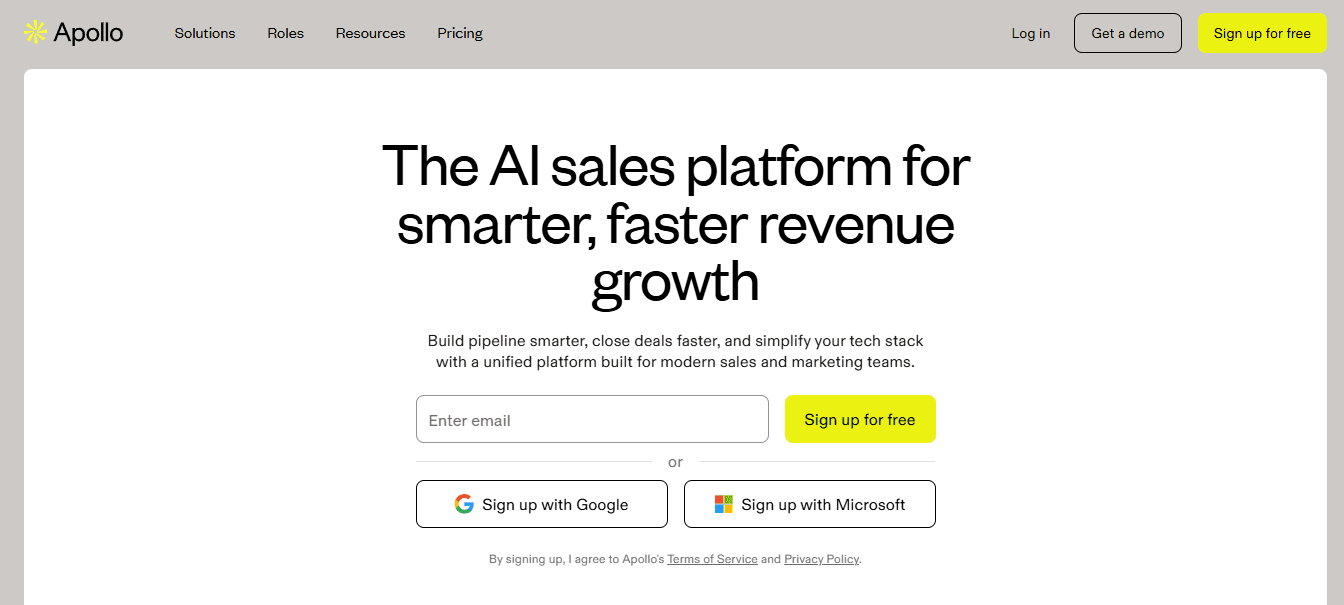Open the Log in page
Viewport: 1344px width, 605px height.
click(x=1030, y=33)
